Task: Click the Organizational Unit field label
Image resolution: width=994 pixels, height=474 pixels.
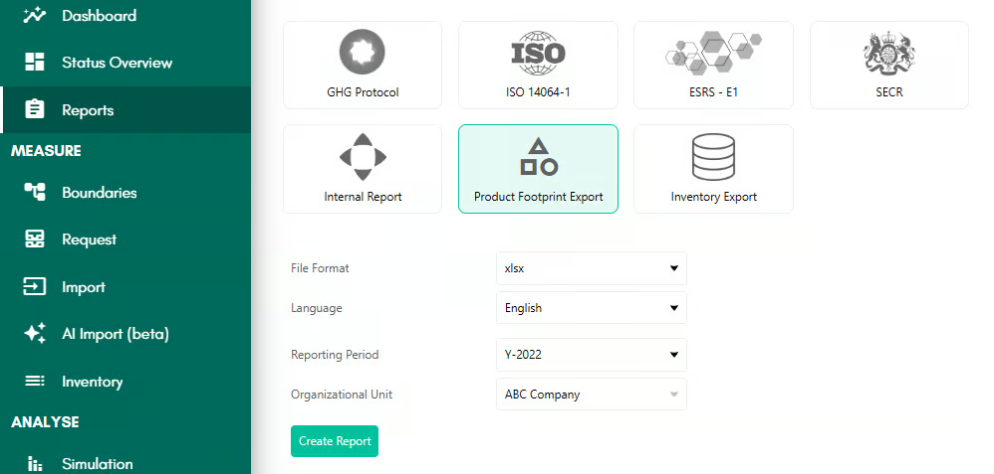Action: pos(342,394)
